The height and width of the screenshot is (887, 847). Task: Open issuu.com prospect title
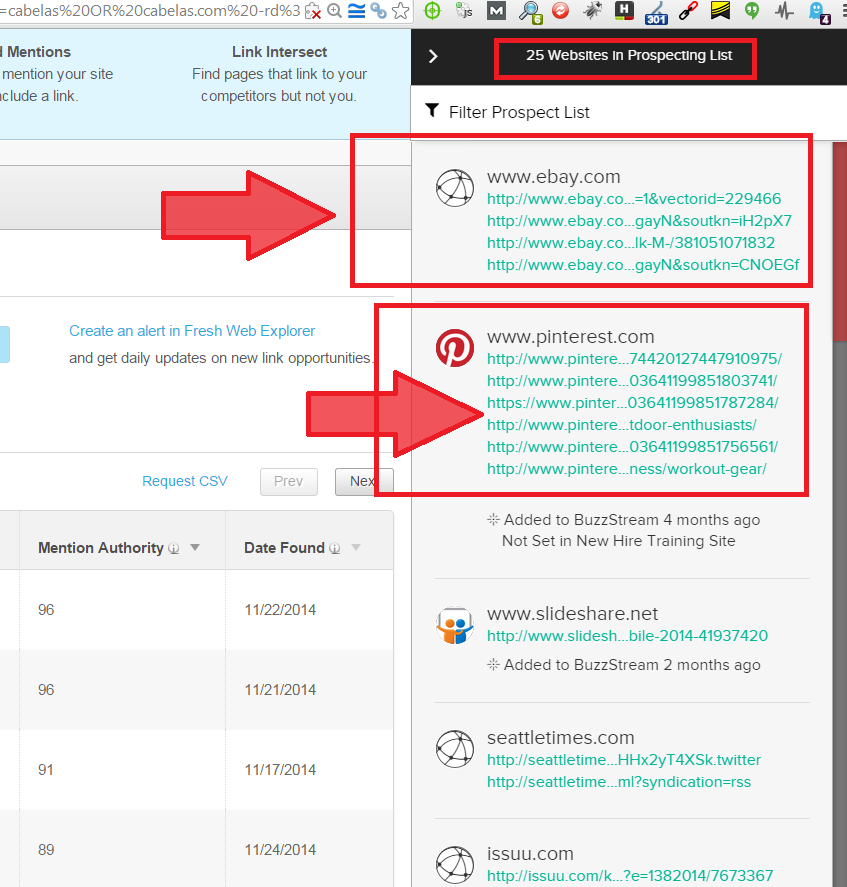tap(530, 854)
